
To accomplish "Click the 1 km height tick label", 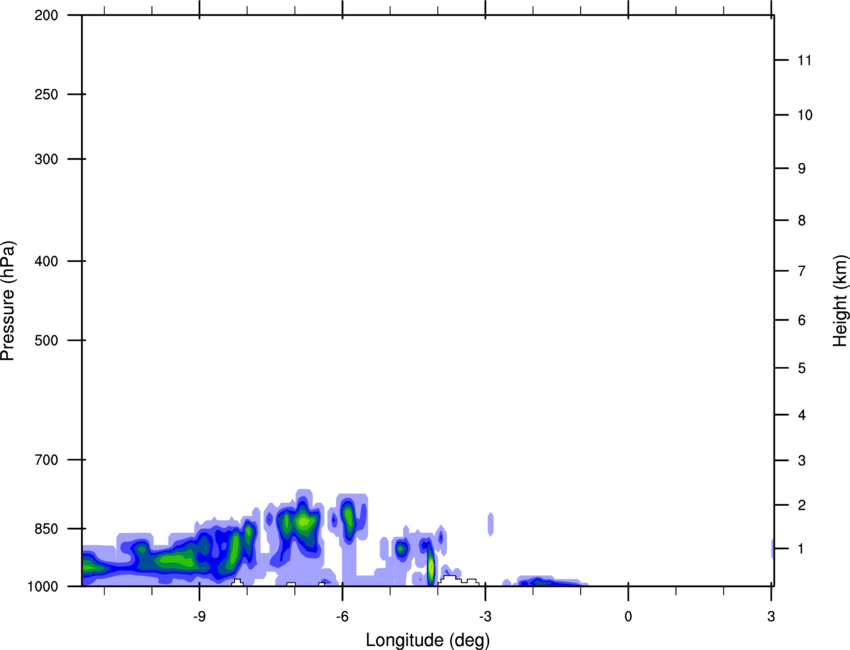I will pyautogui.click(x=800, y=549).
